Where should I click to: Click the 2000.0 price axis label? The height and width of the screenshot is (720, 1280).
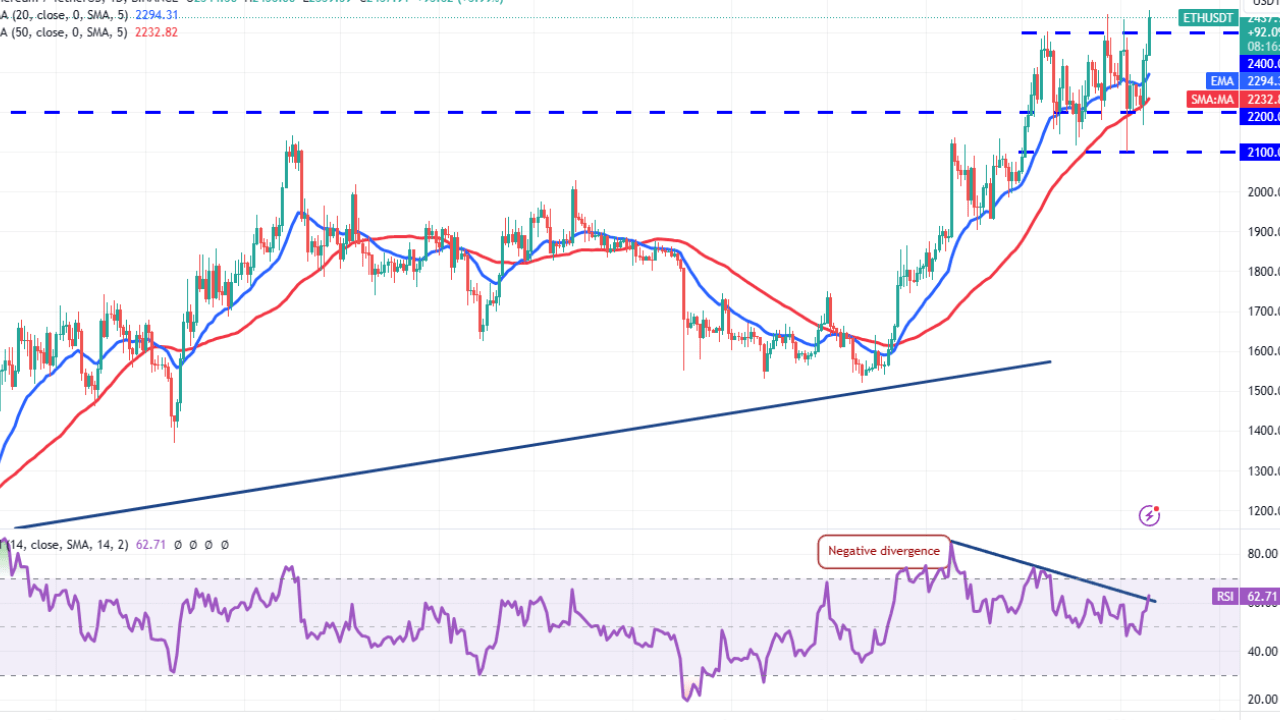tap(1262, 192)
